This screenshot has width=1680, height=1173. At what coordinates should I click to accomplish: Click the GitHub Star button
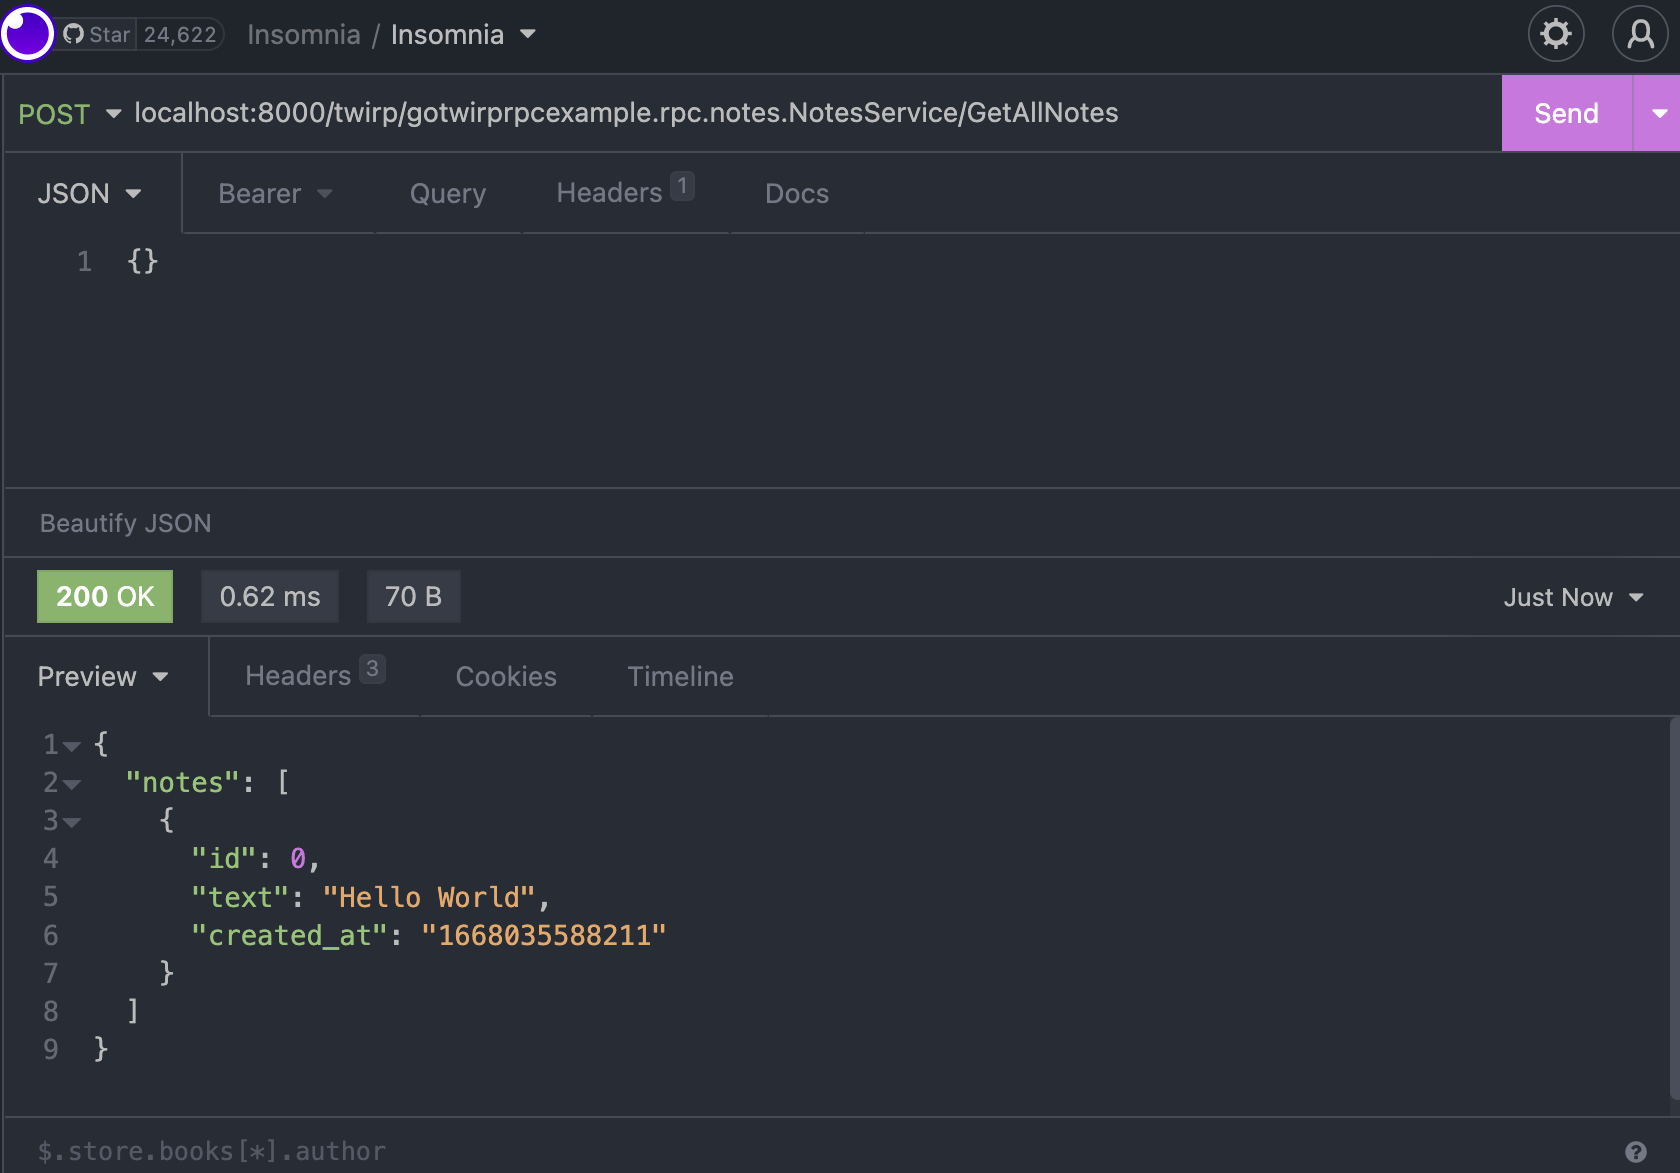pyautogui.click(x=98, y=34)
